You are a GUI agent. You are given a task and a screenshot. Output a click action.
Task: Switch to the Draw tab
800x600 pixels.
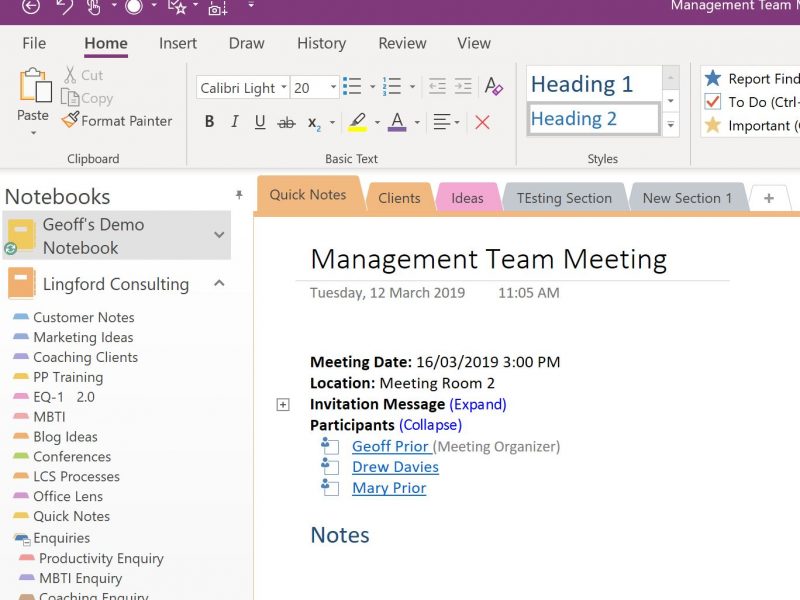(246, 43)
